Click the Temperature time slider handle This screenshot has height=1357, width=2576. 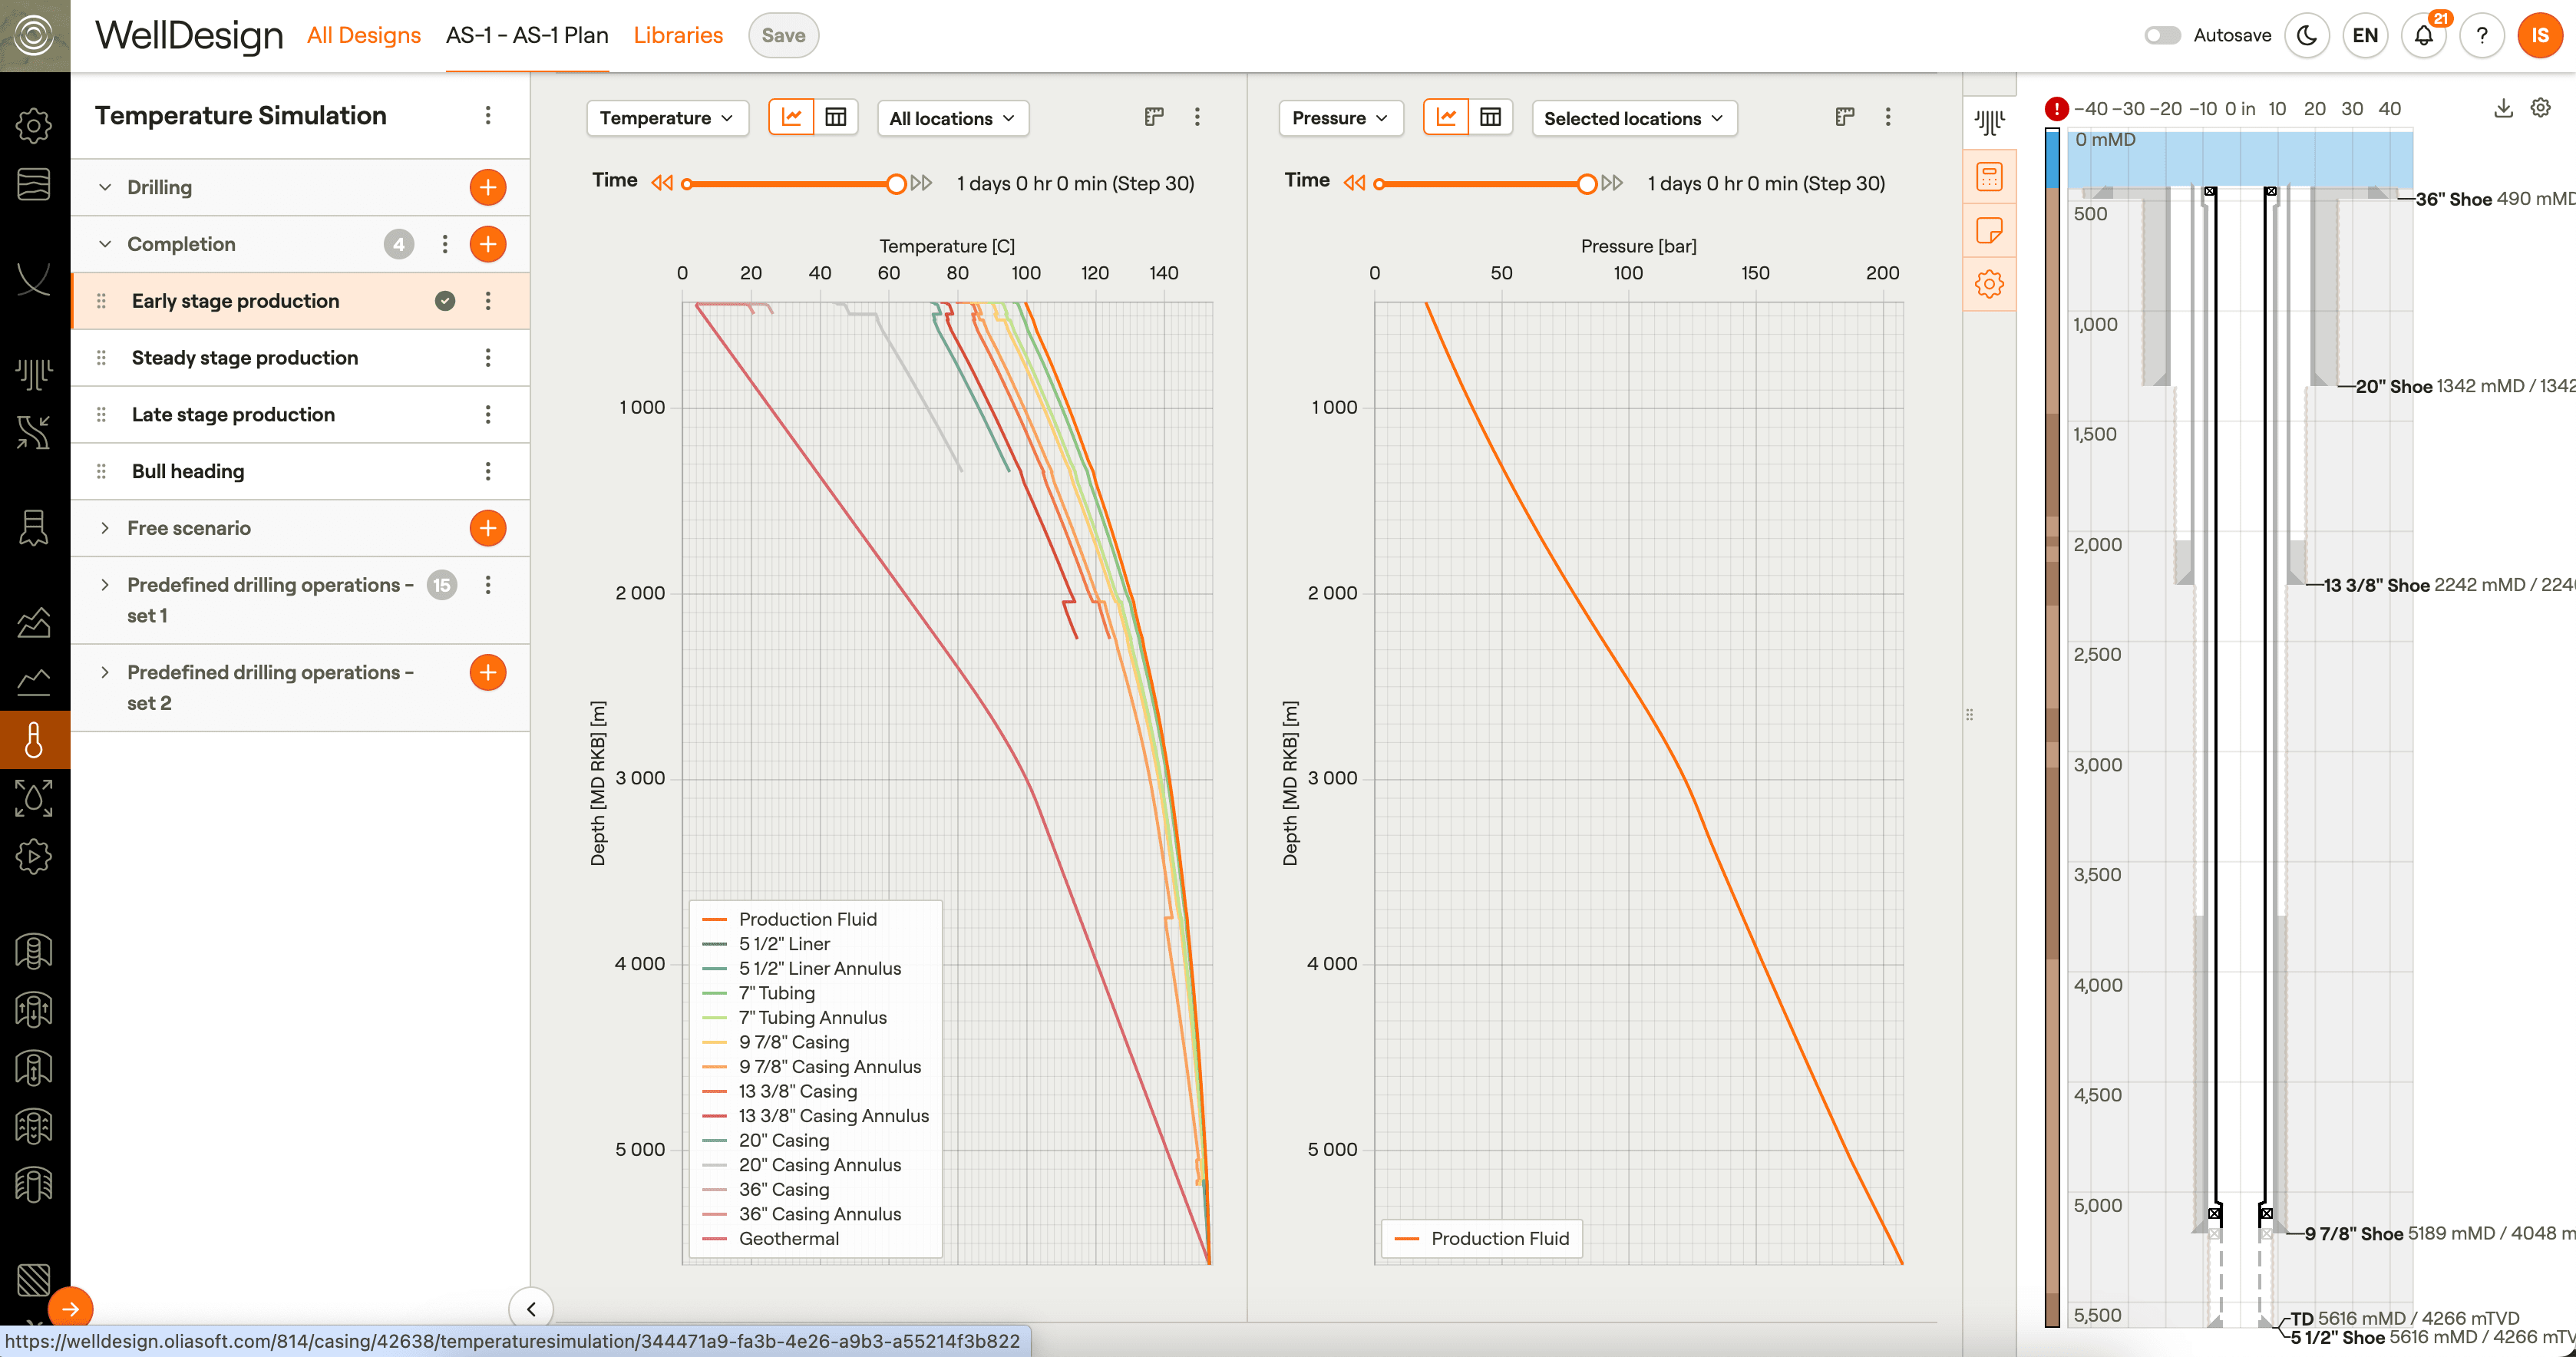896,183
